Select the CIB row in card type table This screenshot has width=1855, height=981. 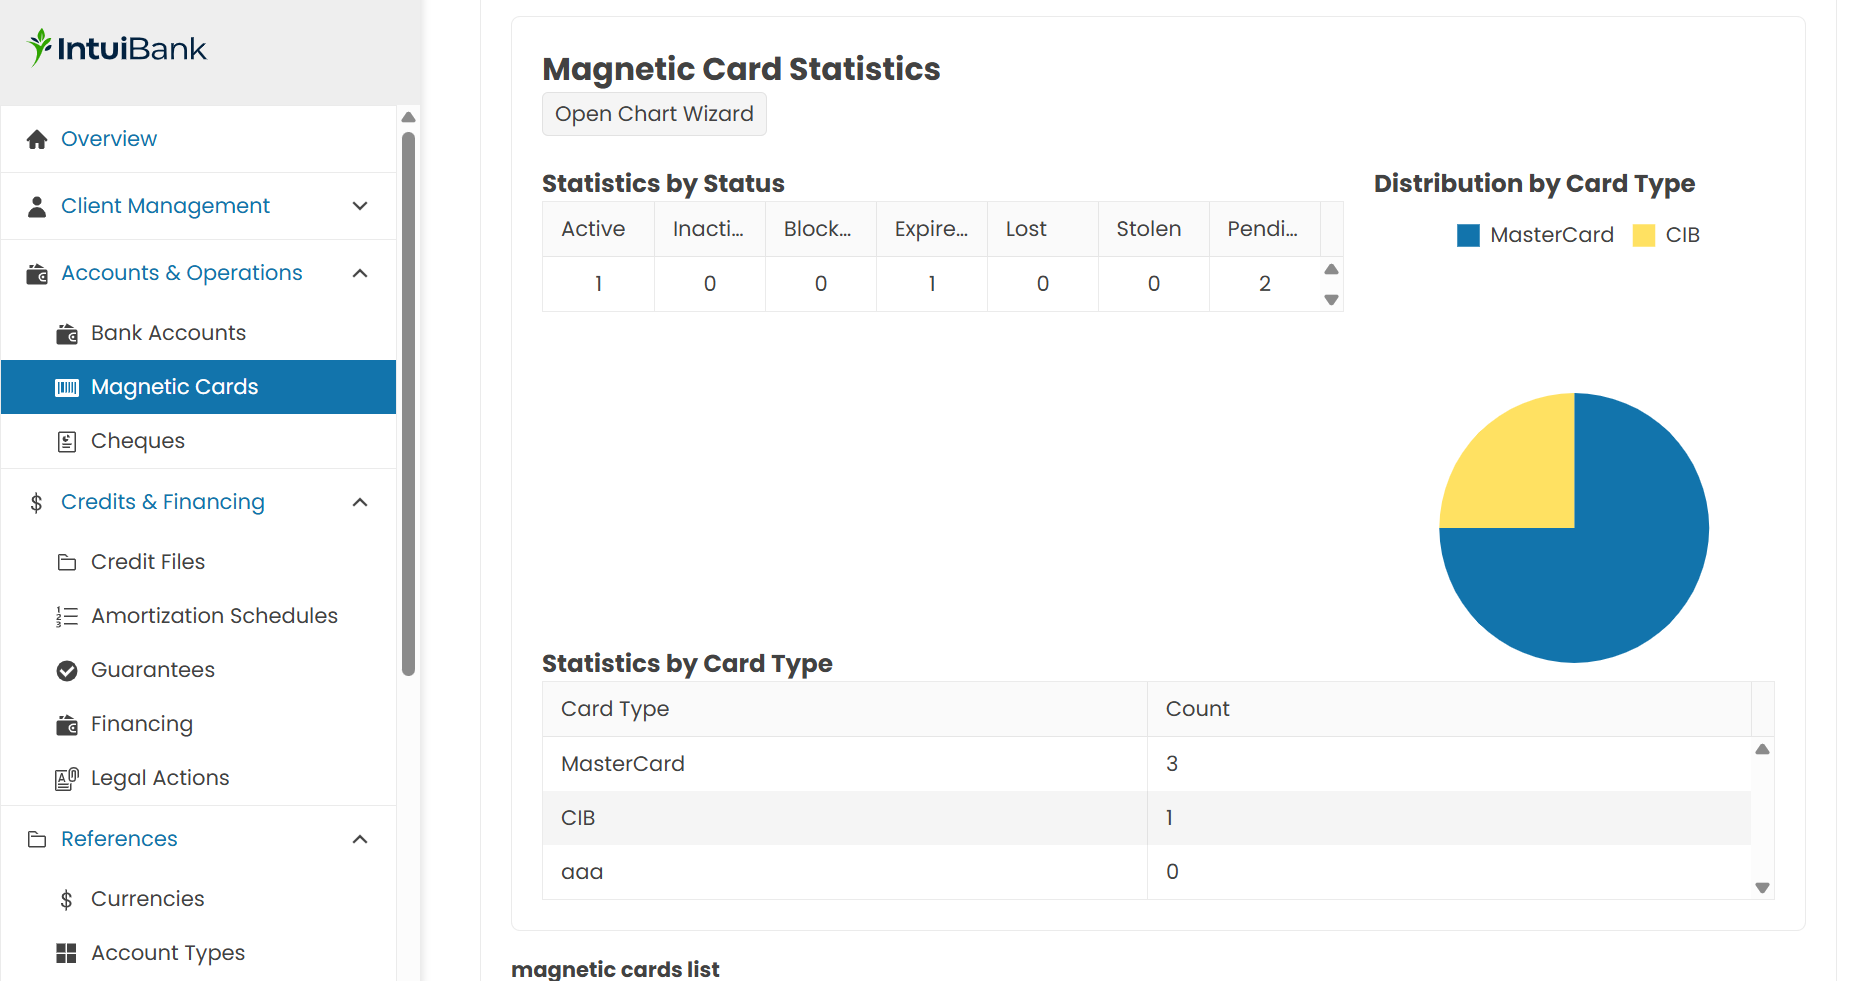point(1147,818)
